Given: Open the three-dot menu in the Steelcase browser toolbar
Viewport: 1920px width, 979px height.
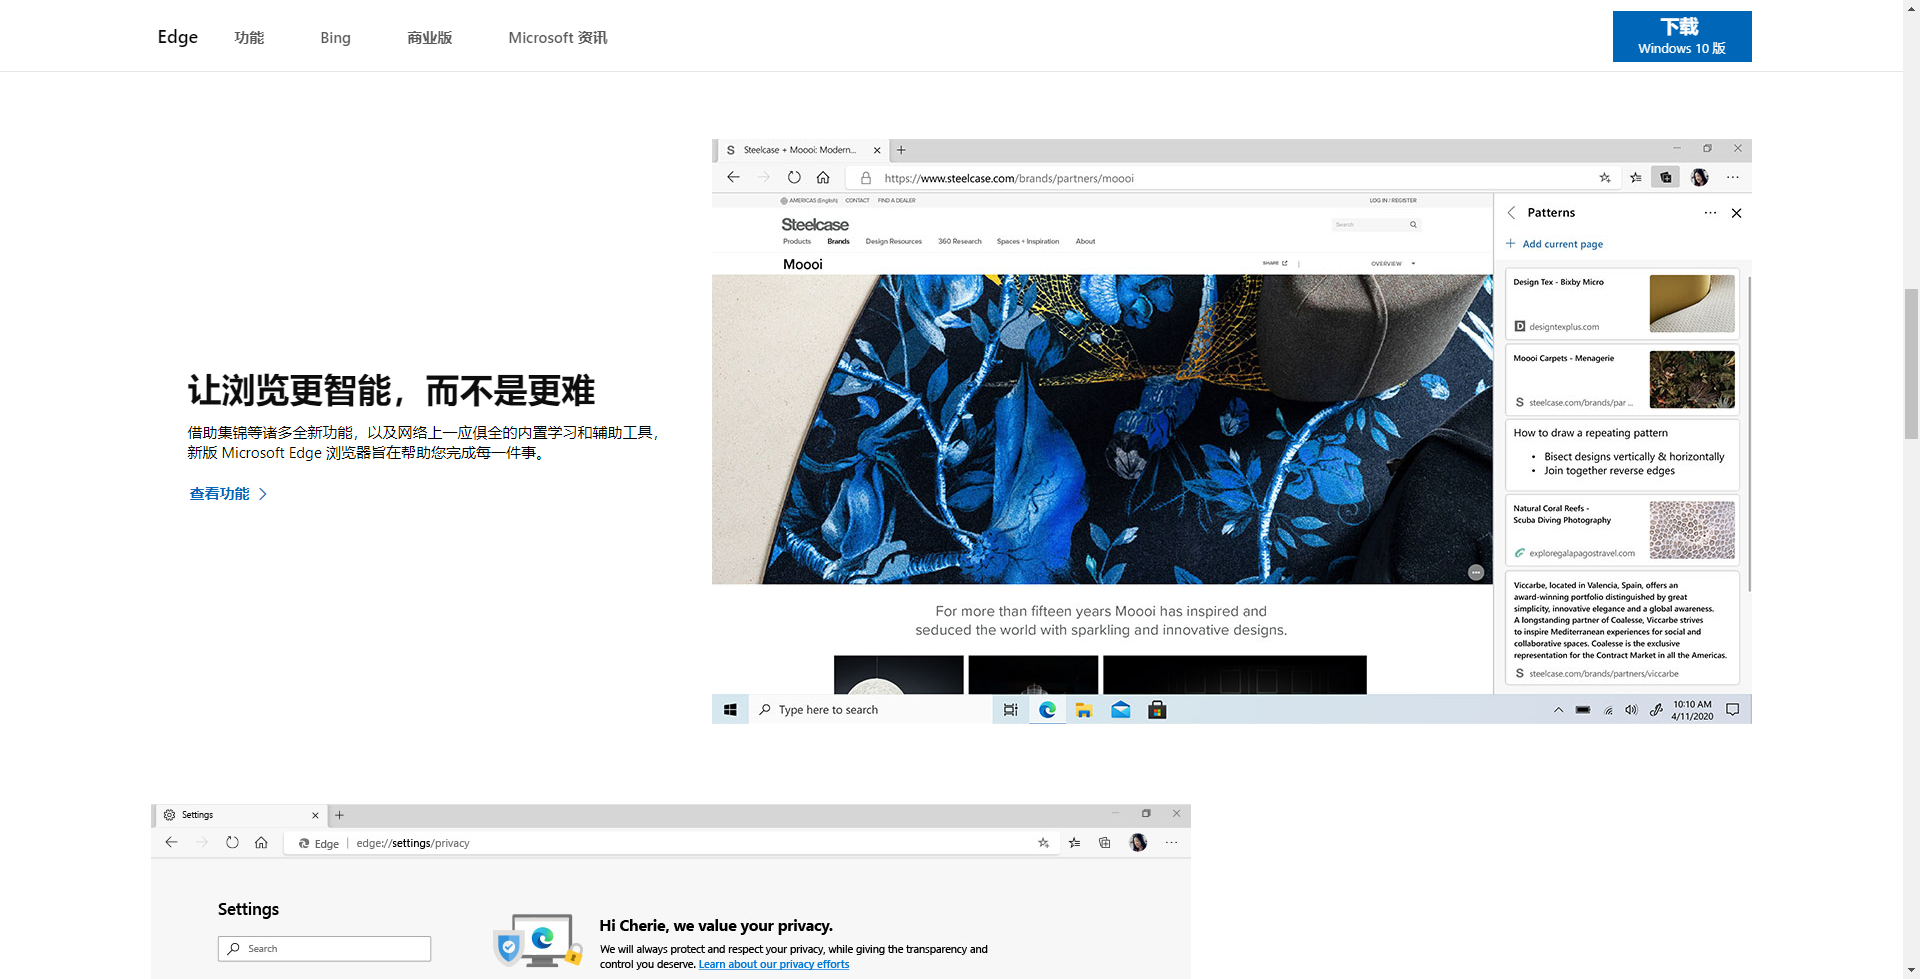Looking at the screenshot, I should point(1733,178).
